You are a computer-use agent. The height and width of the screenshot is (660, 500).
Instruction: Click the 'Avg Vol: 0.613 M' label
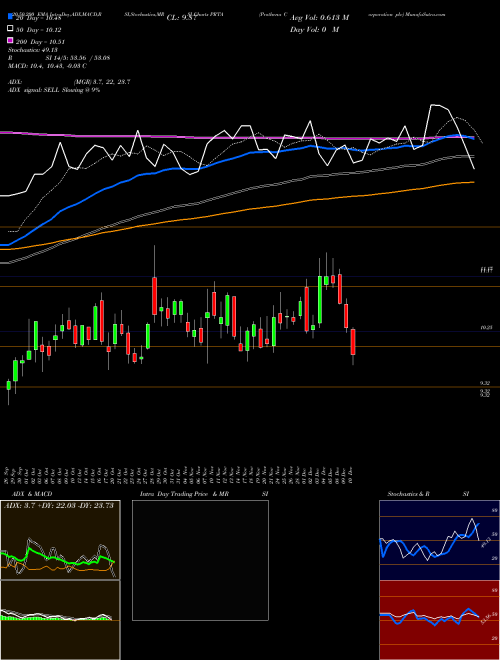(x=319, y=18)
